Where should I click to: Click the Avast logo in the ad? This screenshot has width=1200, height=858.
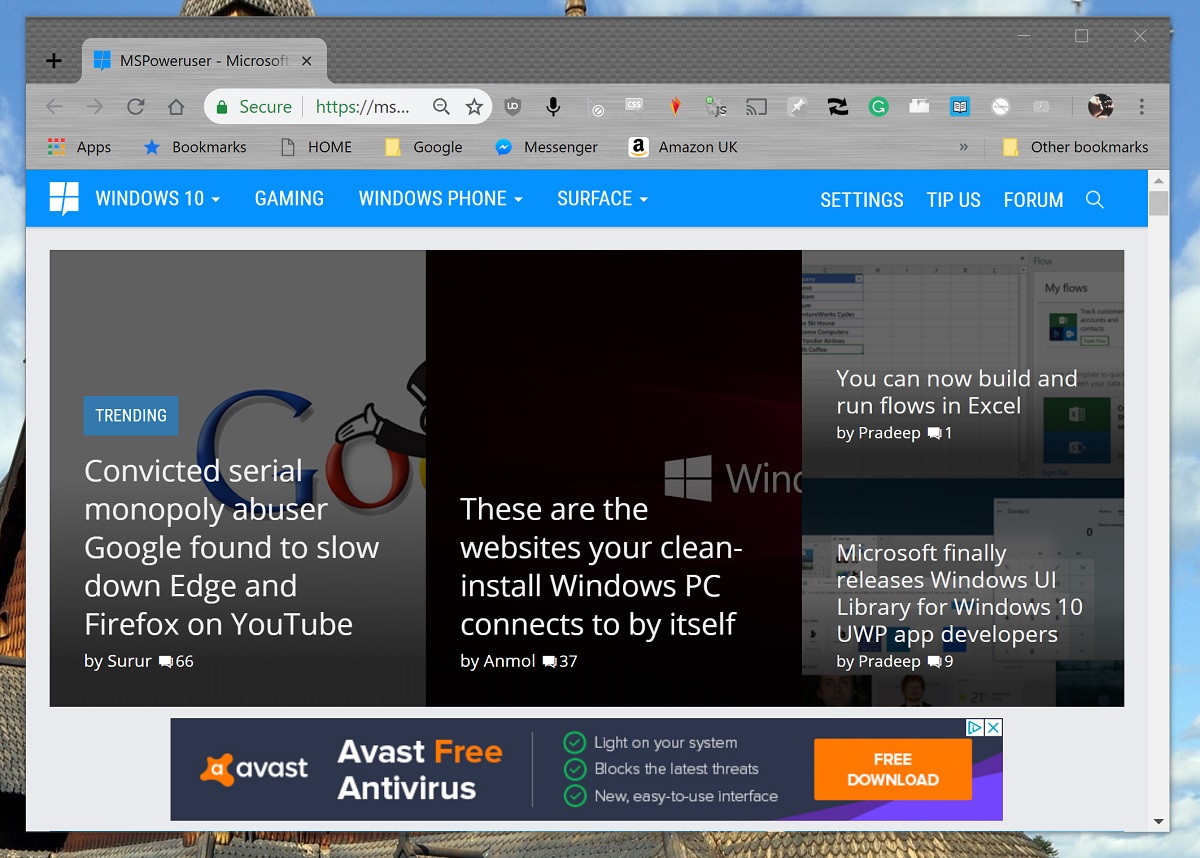pos(255,768)
